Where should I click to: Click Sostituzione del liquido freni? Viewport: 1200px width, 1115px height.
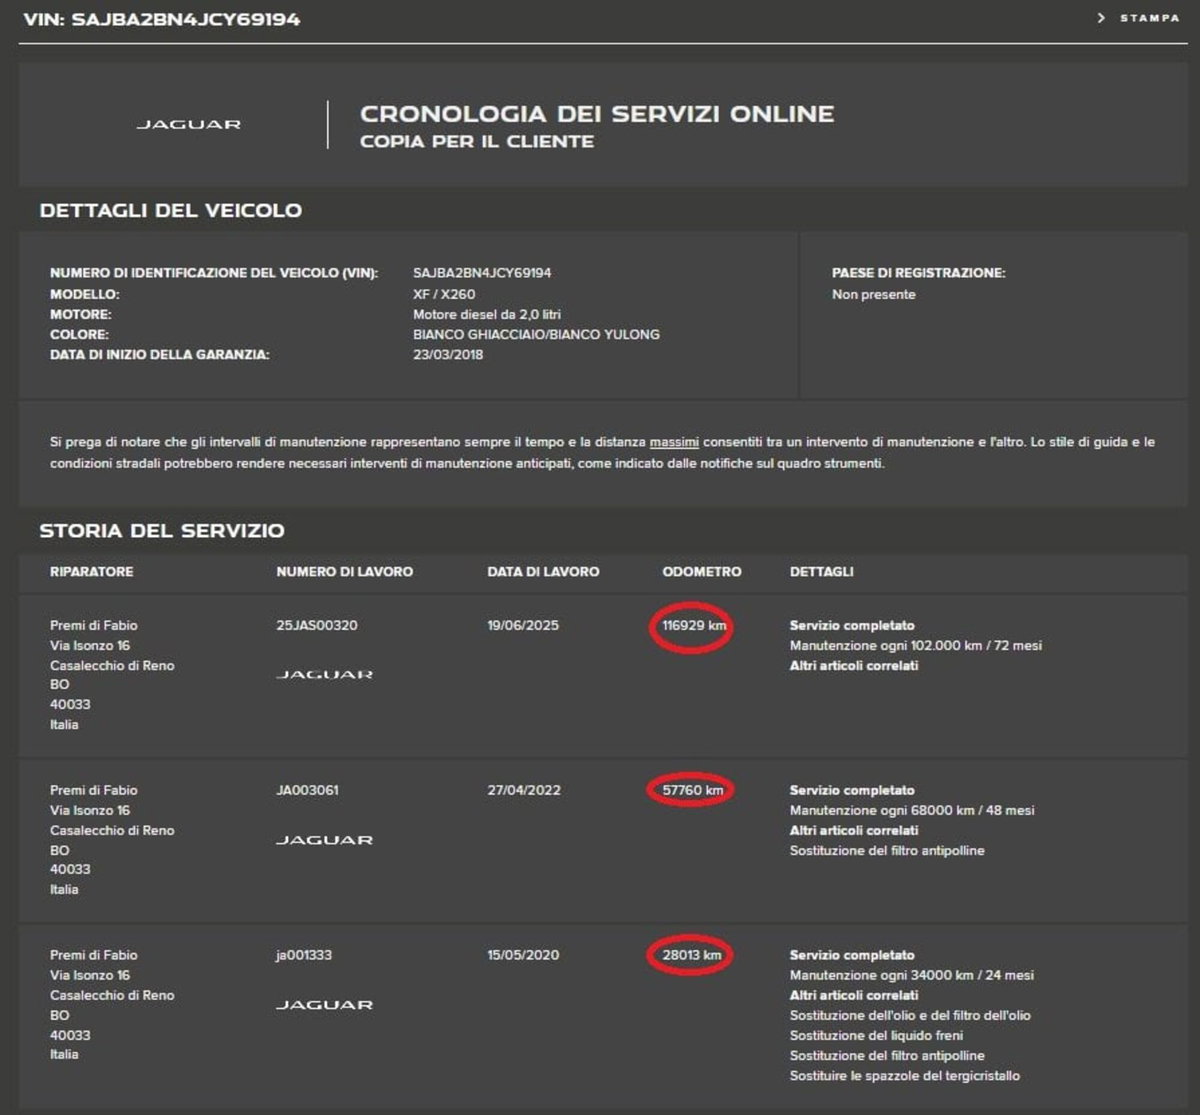(x=877, y=1036)
